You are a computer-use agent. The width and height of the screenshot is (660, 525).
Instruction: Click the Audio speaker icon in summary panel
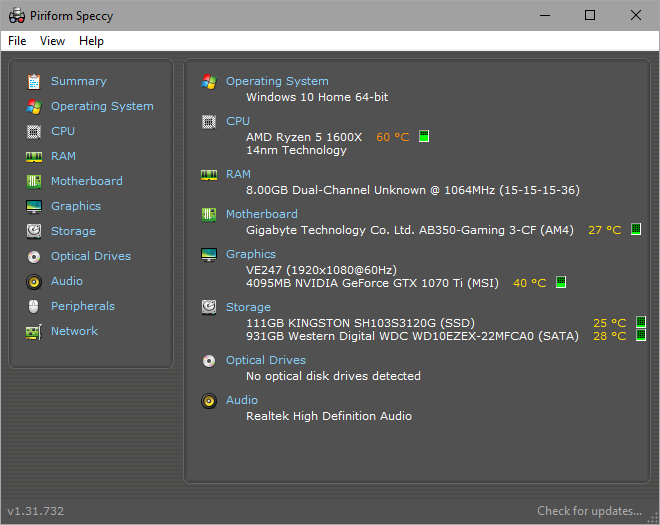209,401
